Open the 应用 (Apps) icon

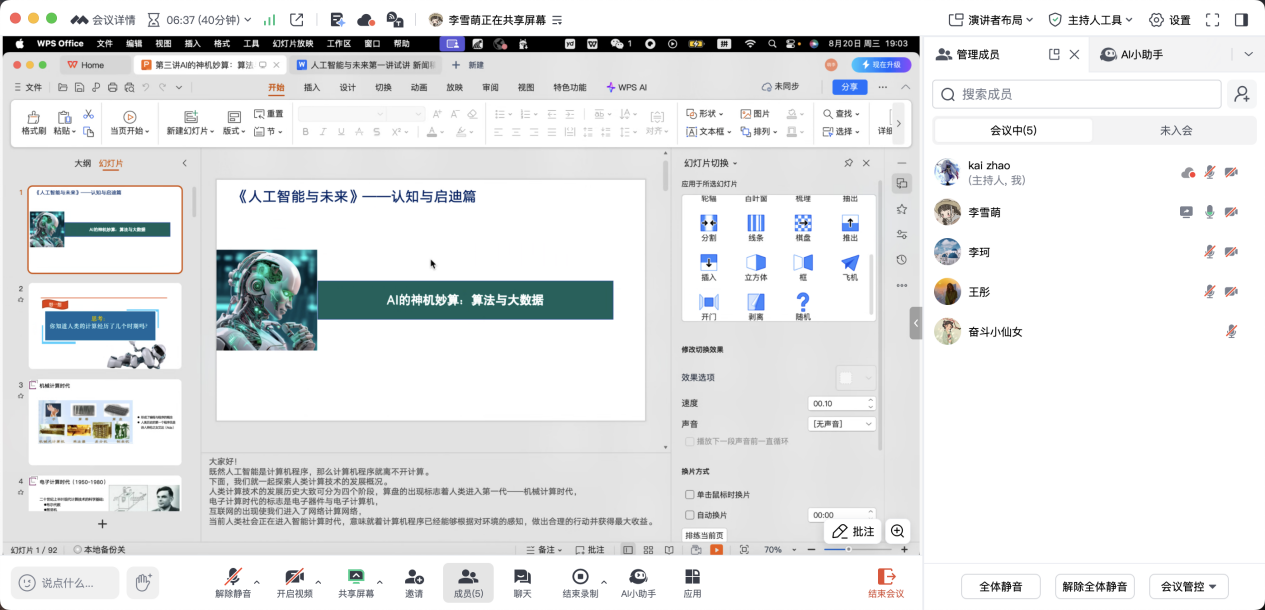coord(692,577)
